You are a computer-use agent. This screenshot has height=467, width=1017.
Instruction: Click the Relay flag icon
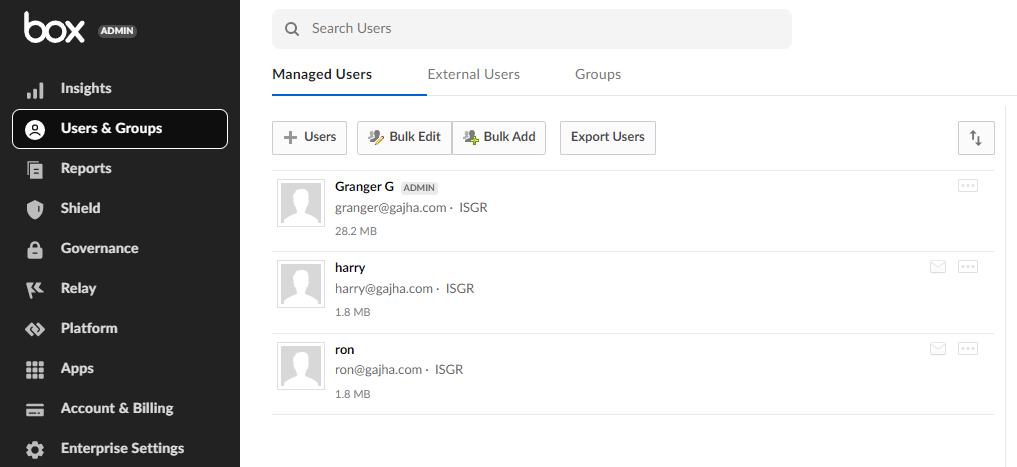coord(34,289)
